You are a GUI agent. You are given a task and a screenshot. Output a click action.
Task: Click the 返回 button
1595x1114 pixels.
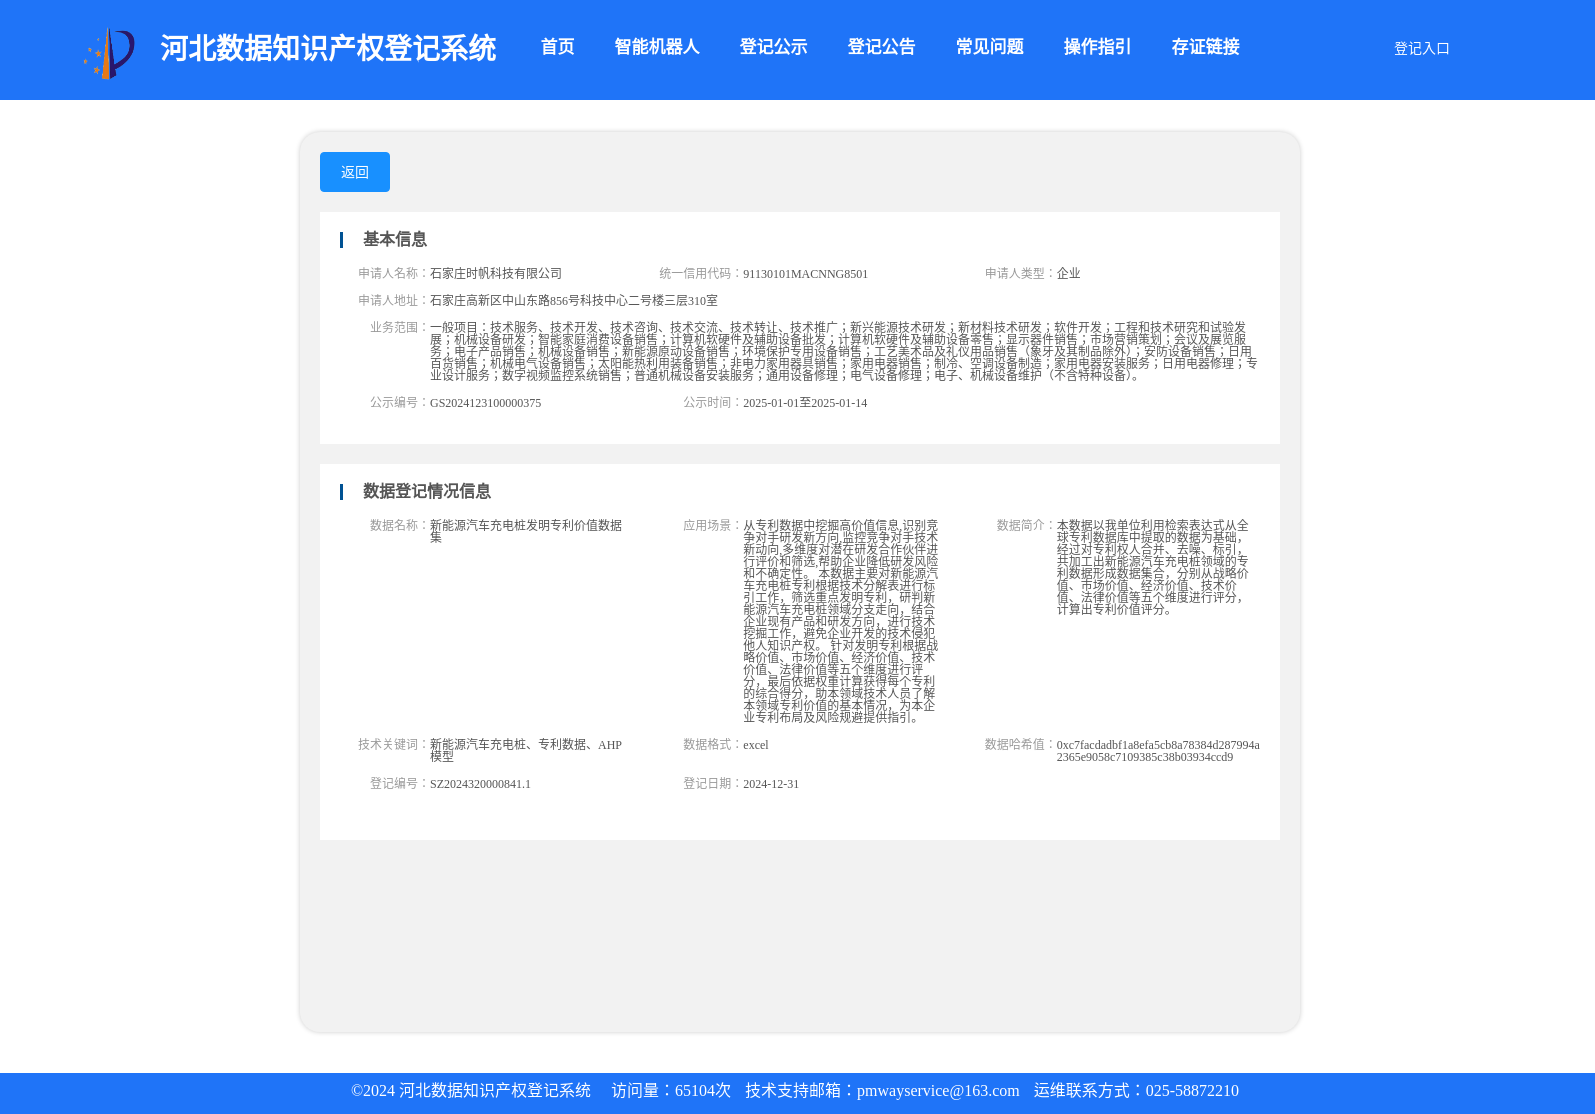coord(355,172)
